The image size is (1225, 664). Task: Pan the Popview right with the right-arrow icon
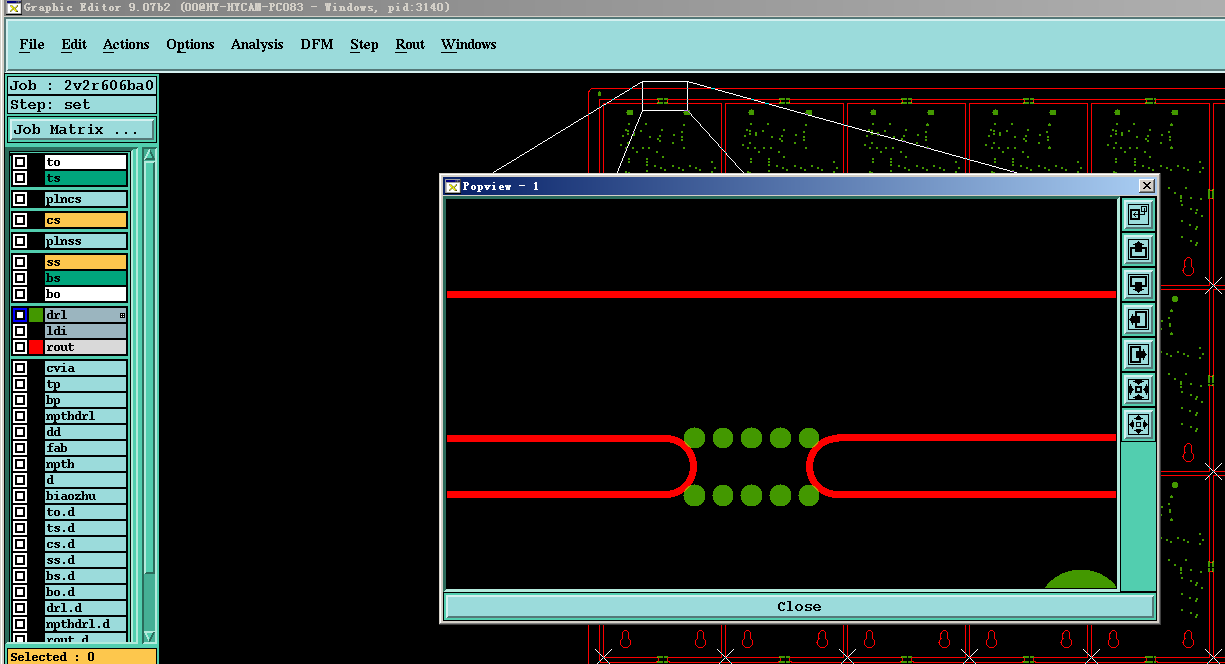pyautogui.click(x=1138, y=354)
